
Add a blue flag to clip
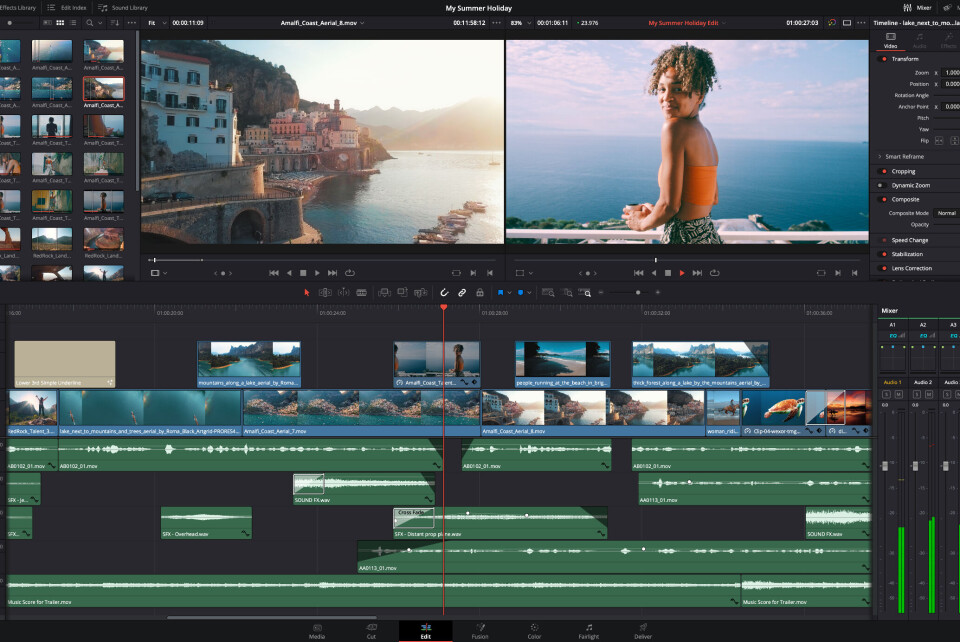pos(500,292)
